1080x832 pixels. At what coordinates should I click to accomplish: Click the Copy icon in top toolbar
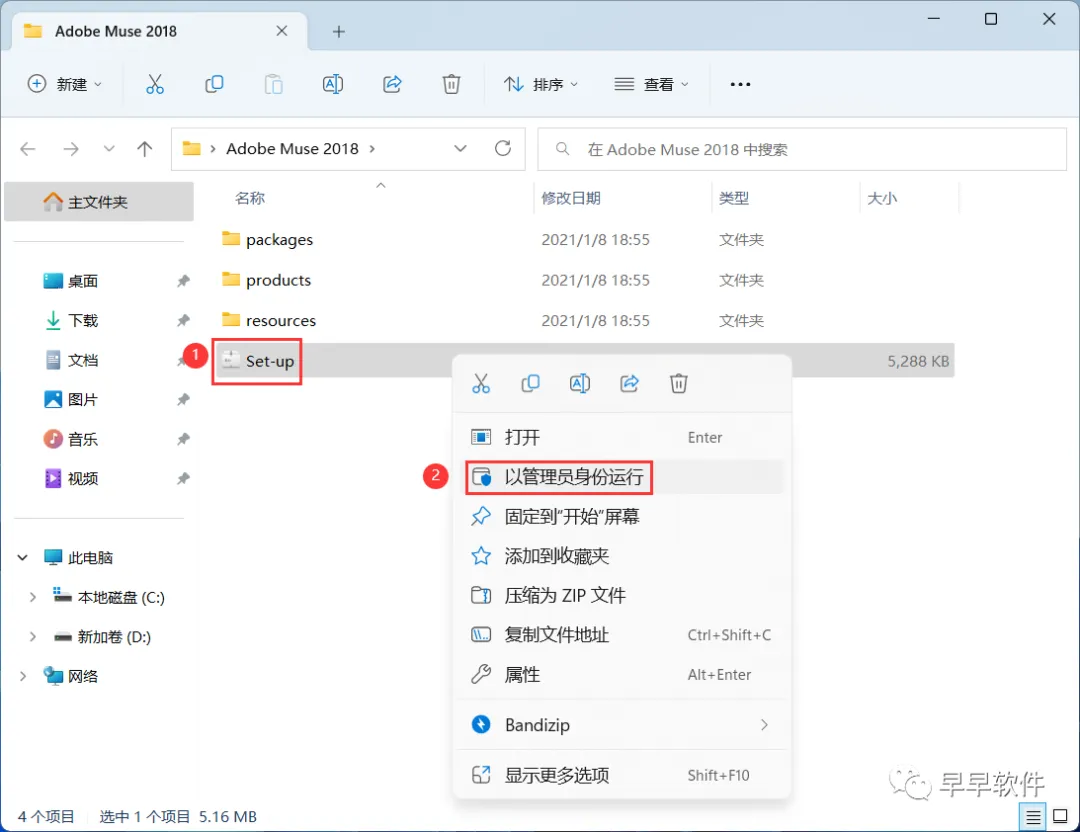point(214,84)
